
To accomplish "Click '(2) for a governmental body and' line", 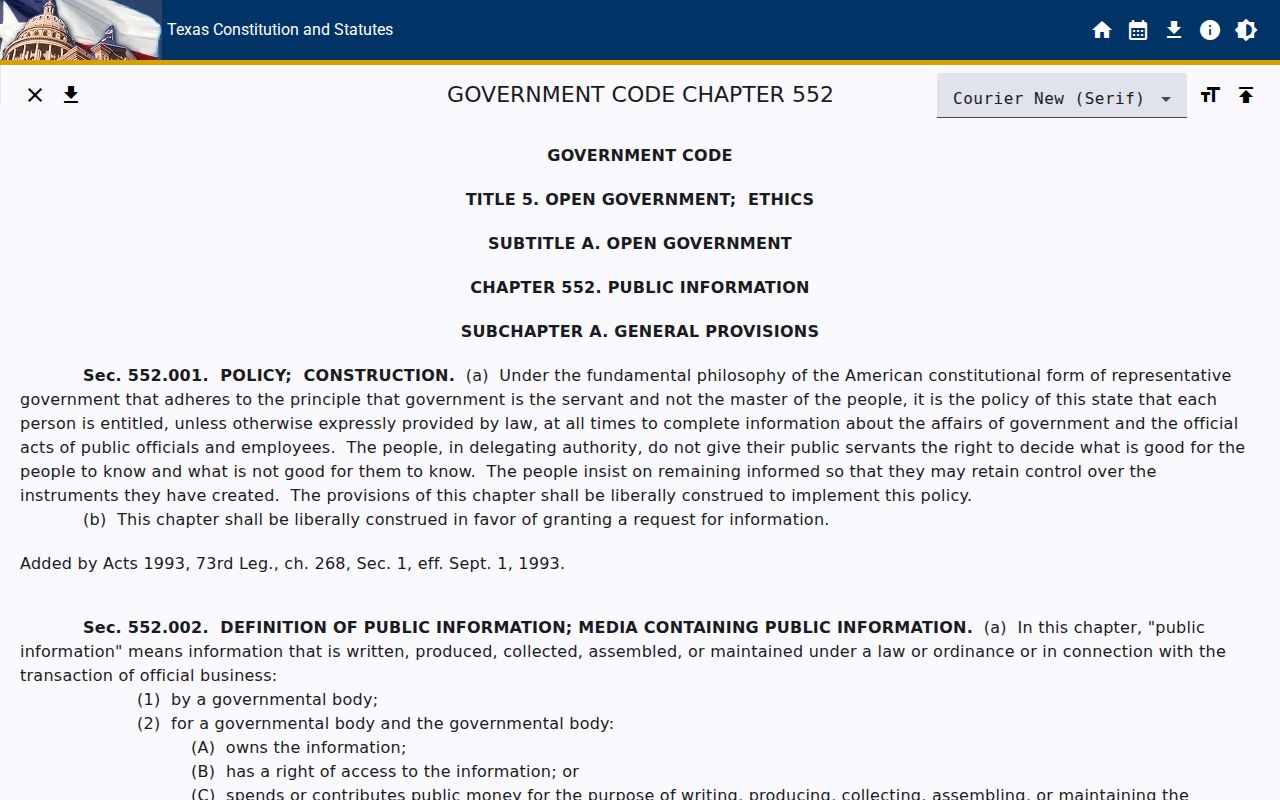I will pyautogui.click(x=375, y=723).
